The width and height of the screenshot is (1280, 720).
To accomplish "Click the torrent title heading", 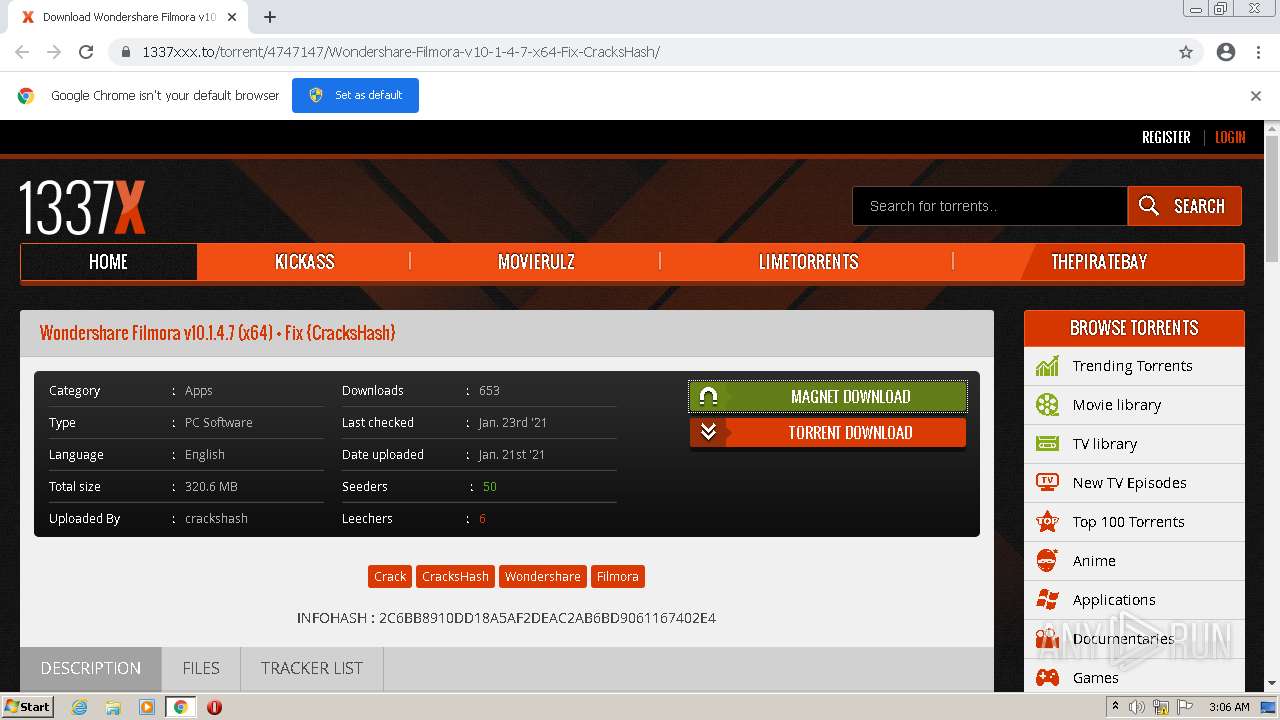I will [217, 333].
